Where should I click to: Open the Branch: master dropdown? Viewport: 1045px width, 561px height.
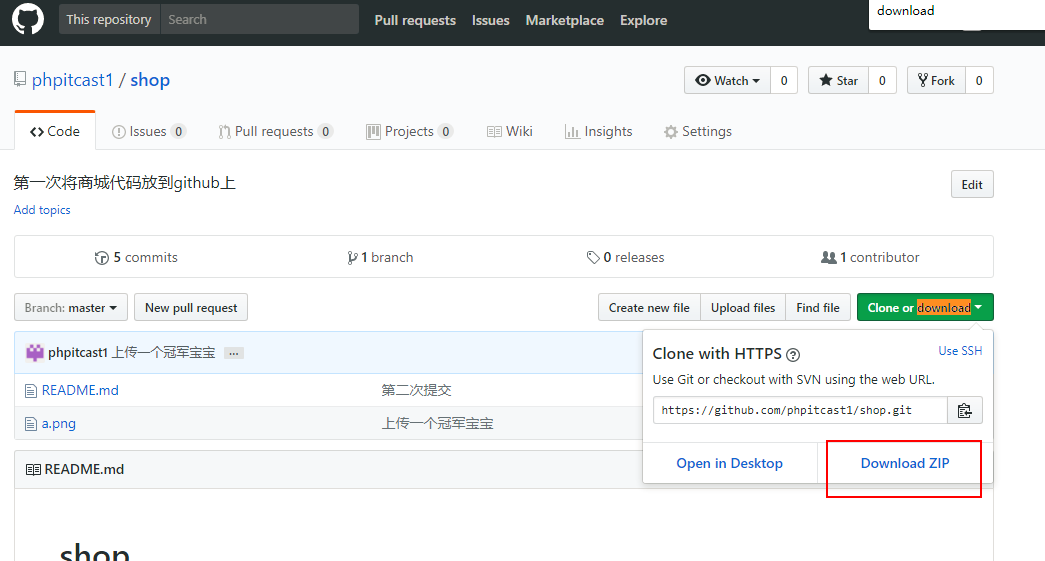pyautogui.click(x=71, y=308)
